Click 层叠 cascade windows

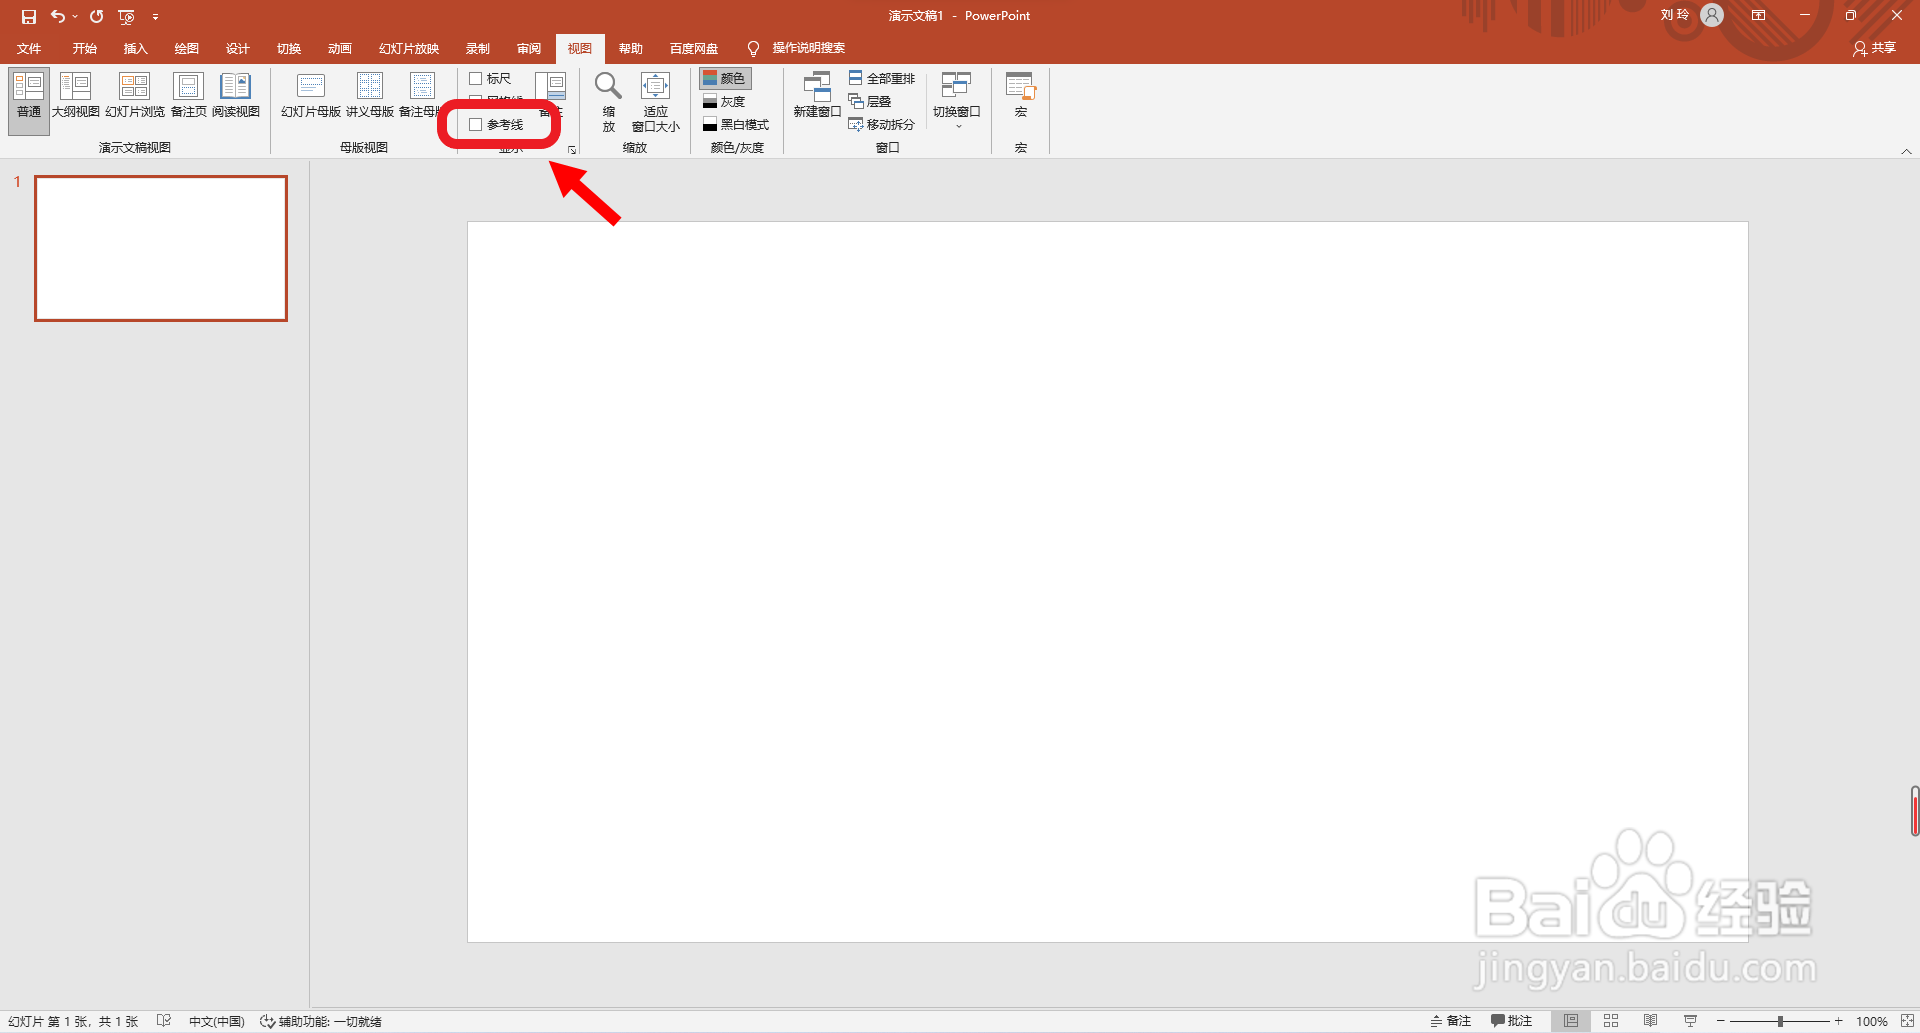(870, 101)
